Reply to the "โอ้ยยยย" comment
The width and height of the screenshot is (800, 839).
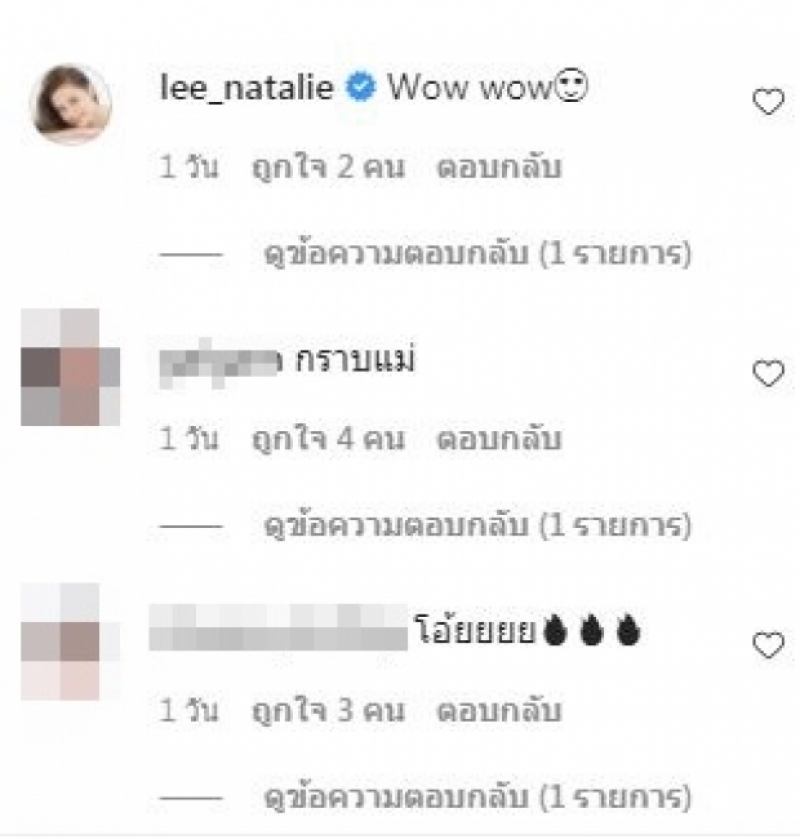click(x=499, y=711)
